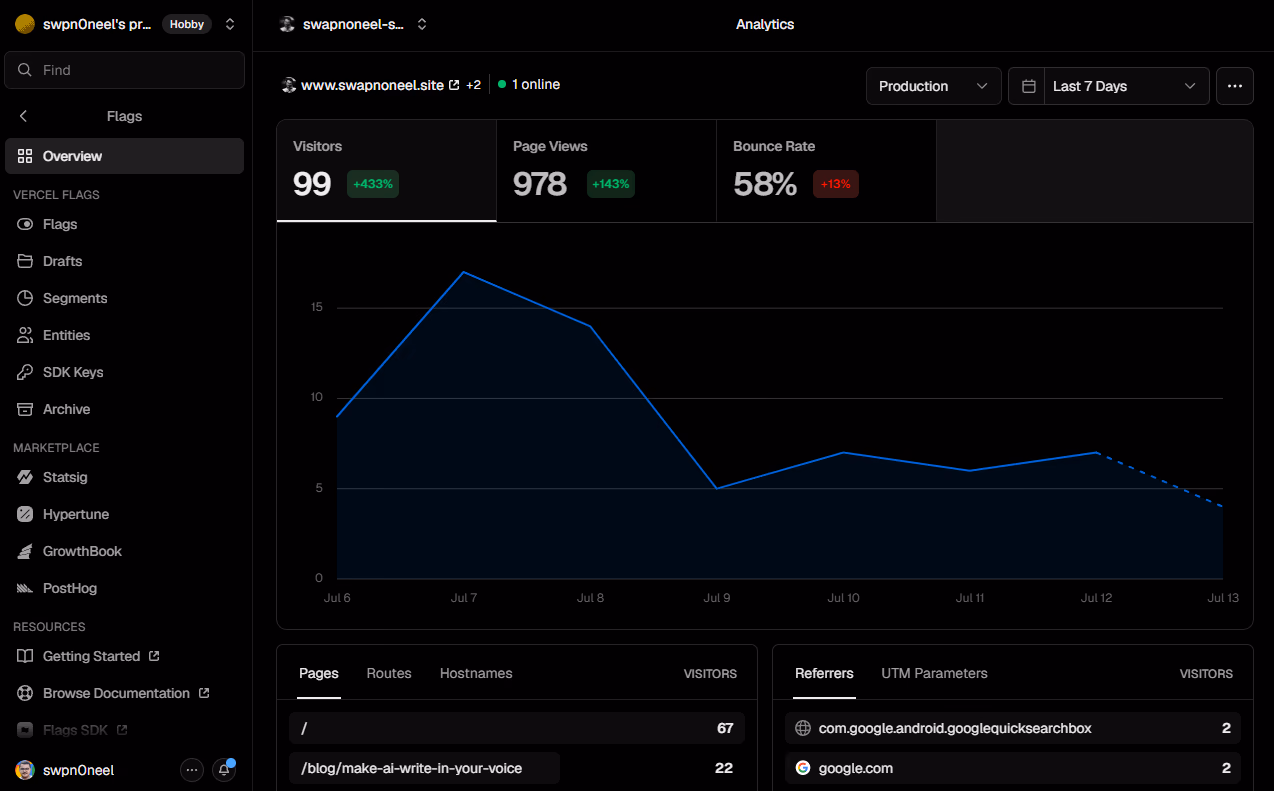Click the Jul 7 chart date label
Image resolution: width=1274 pixels, height=791 pixels.
(464, 598)
